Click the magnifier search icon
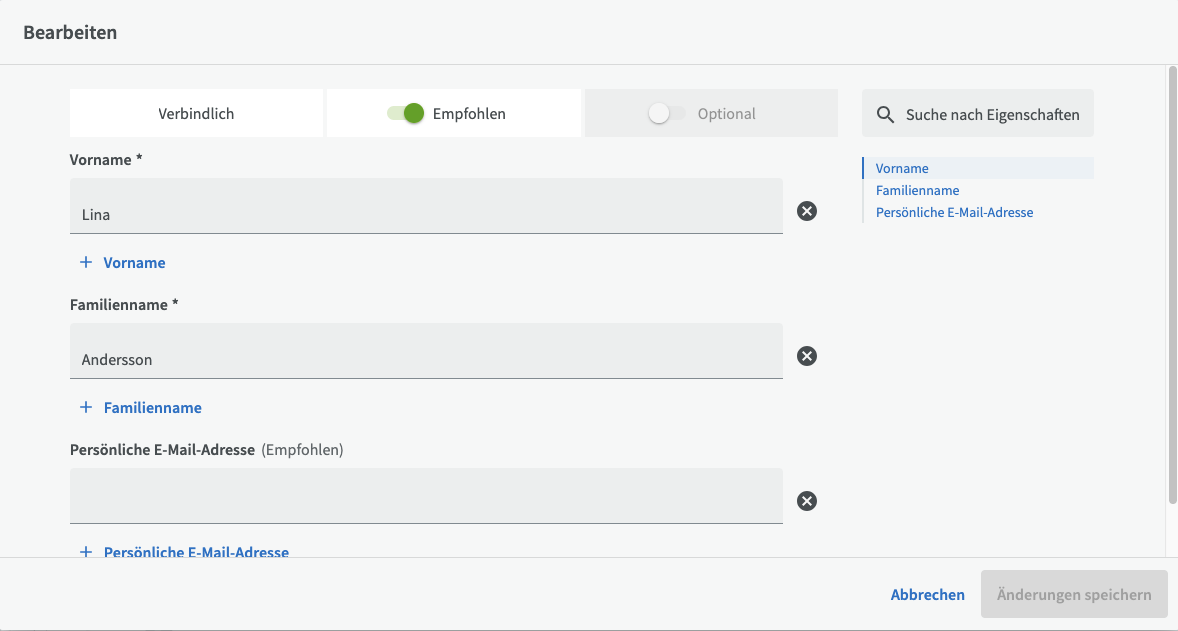This screenshot has width=1178, height=631. tap(885, 115)
